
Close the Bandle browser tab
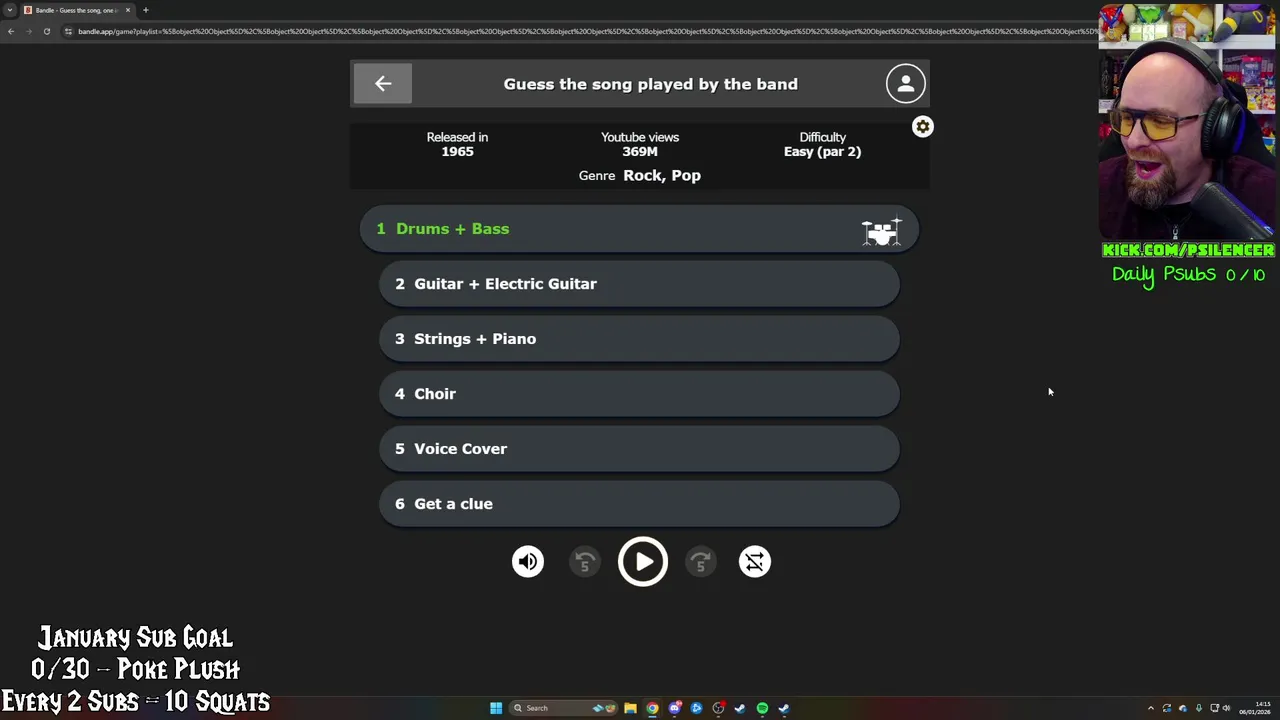click(x=128, y=10)
